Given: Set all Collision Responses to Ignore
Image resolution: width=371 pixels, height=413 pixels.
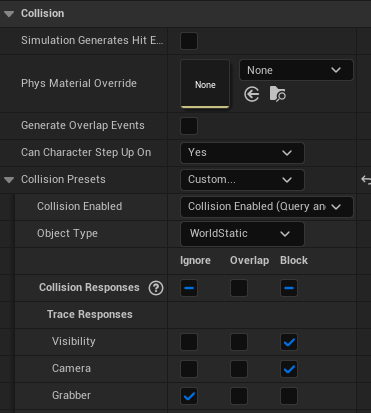Looking at the screenshot, I should [x=189, y=288].
